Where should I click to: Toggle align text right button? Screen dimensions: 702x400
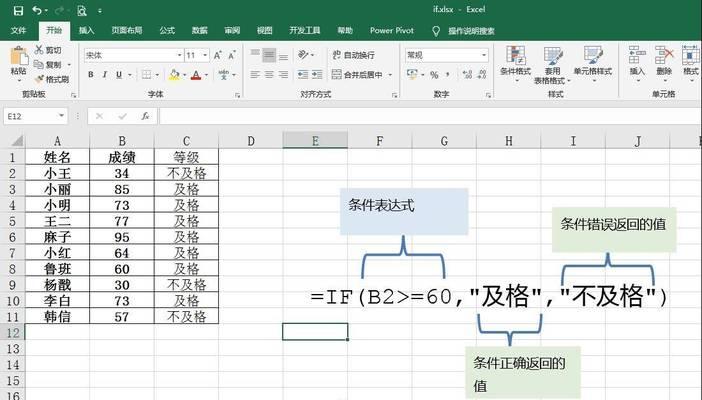point(283,75)
